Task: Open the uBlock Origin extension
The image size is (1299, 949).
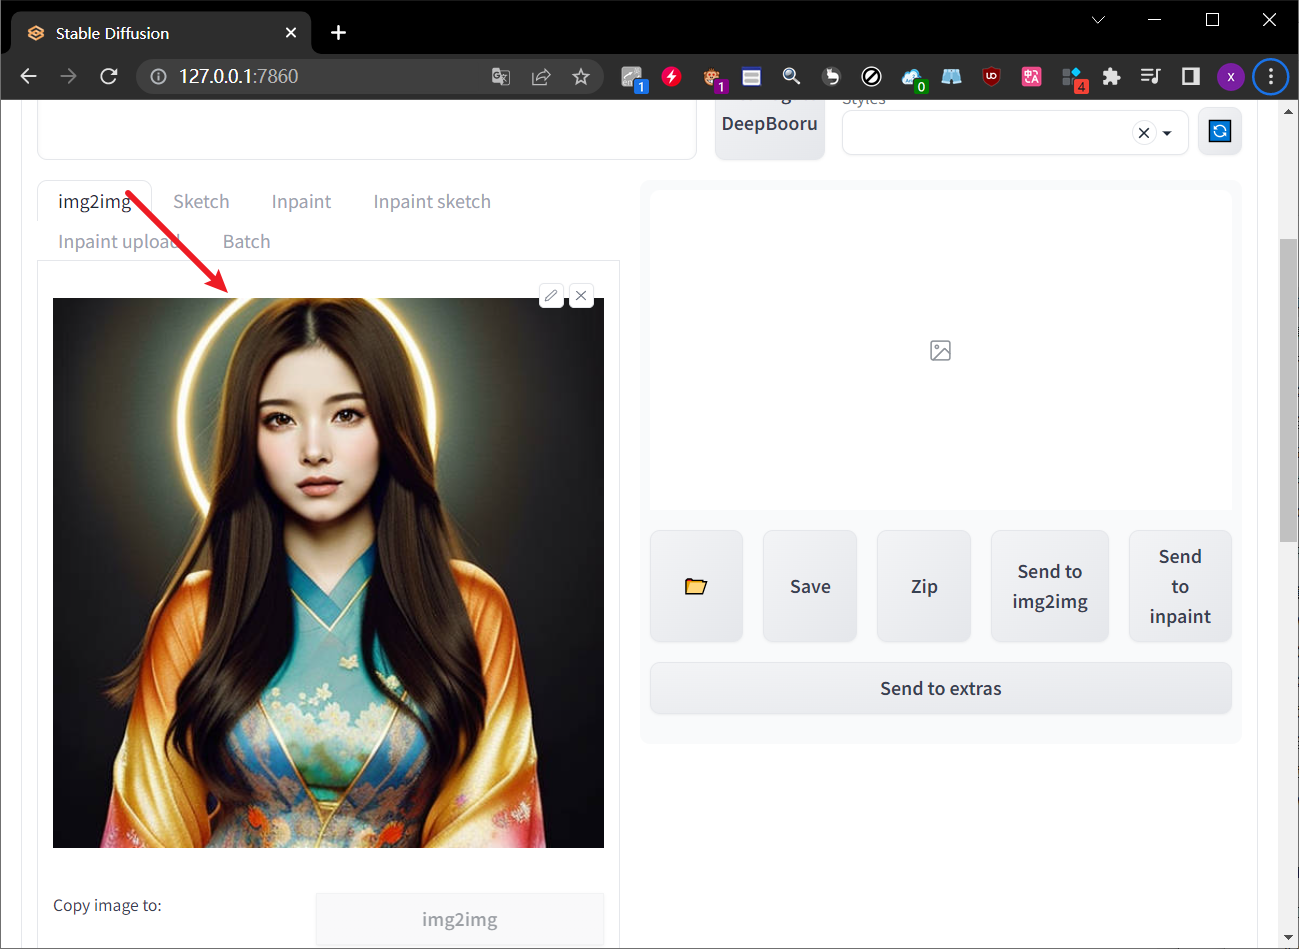Action: click(991, 76)
